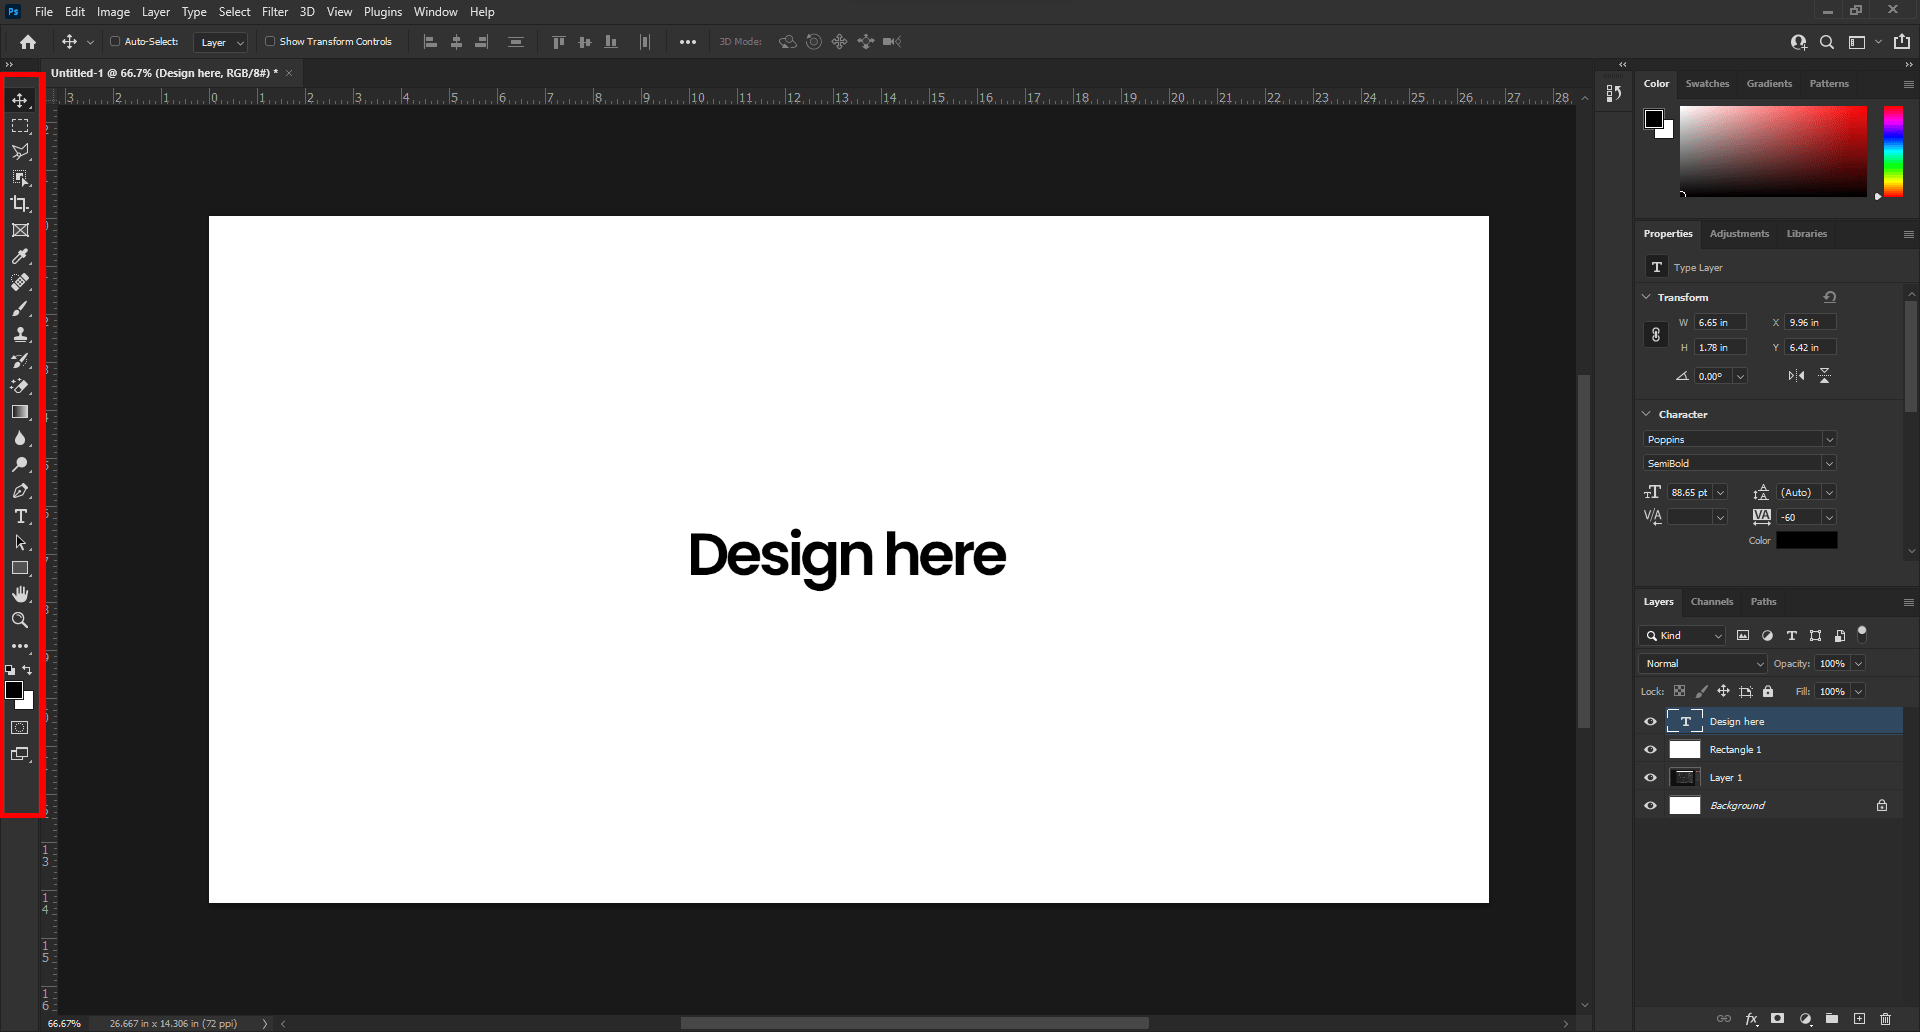Click the layer style fx button
Screen dimensions: 1920x1032
1751,1019
